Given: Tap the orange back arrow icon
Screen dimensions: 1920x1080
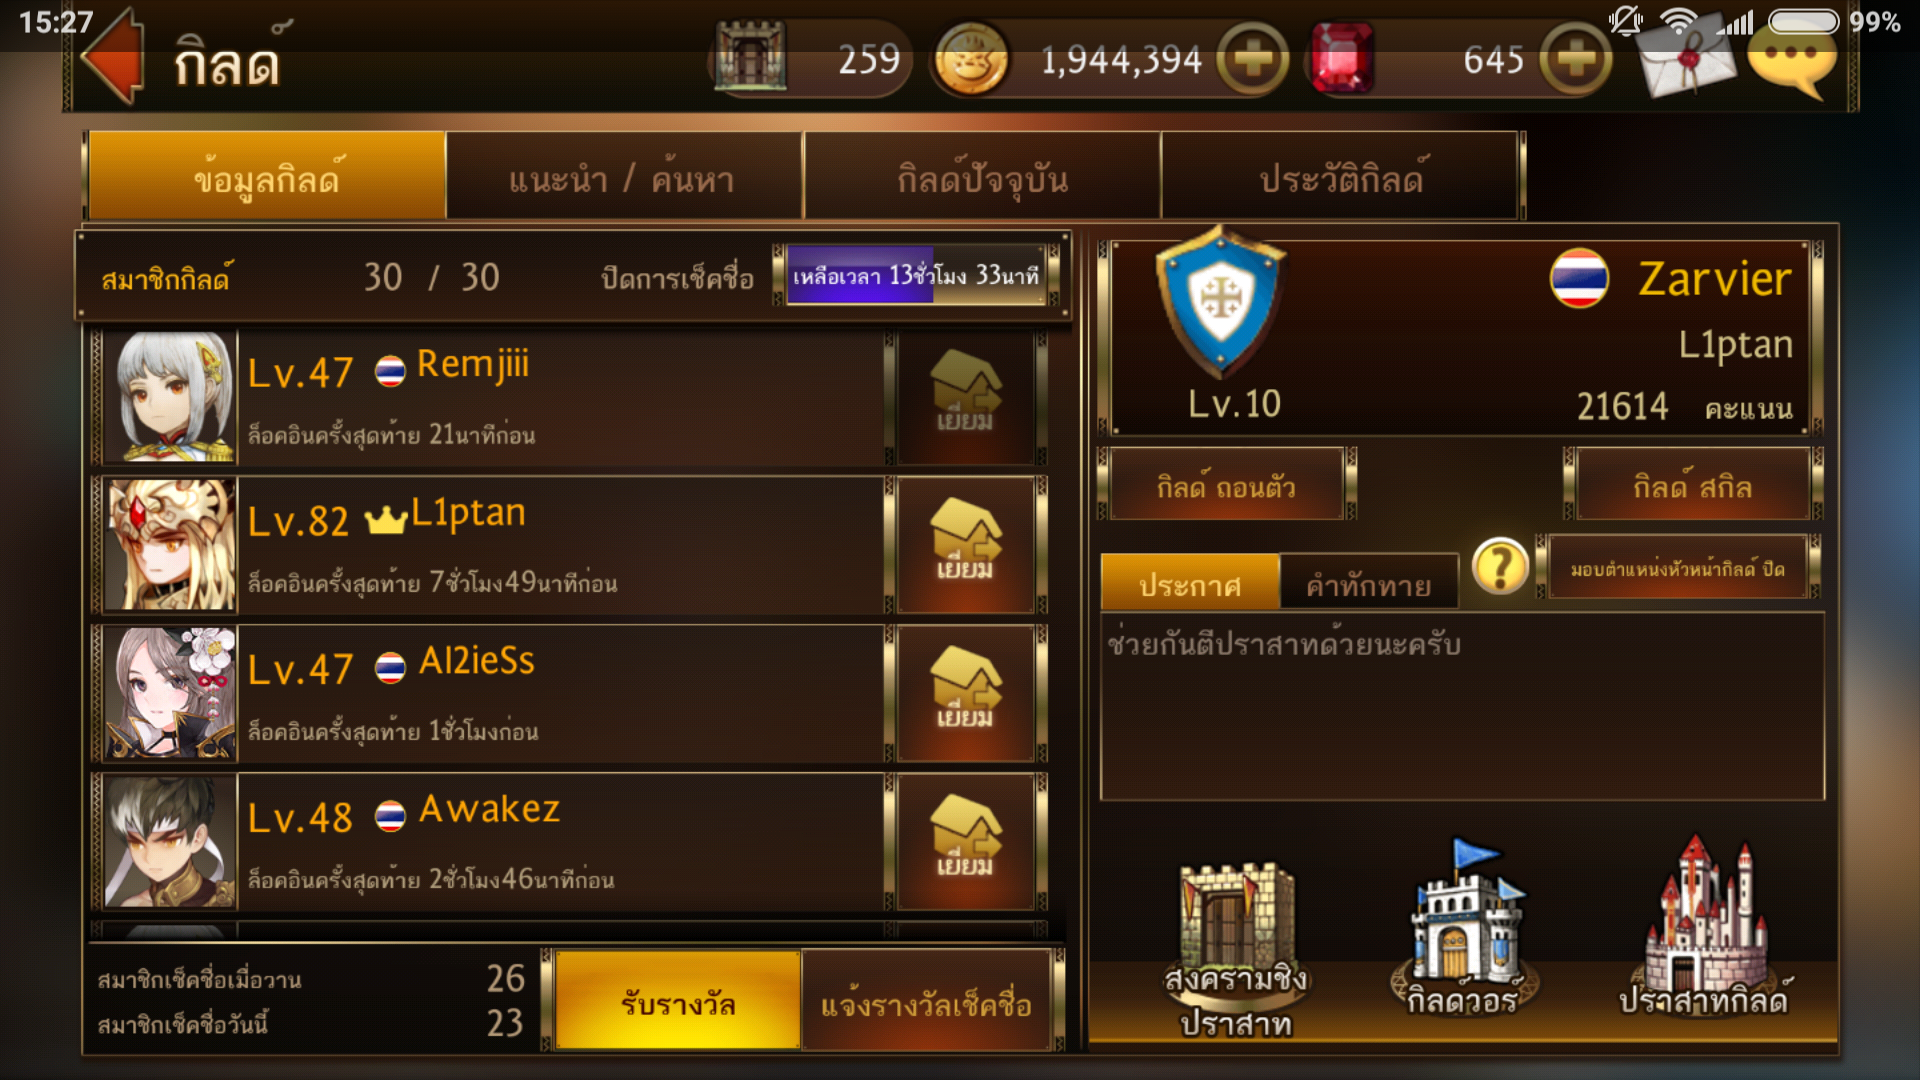Looking at the screenshot, I should pyautogui.click(x=113, y=57).
